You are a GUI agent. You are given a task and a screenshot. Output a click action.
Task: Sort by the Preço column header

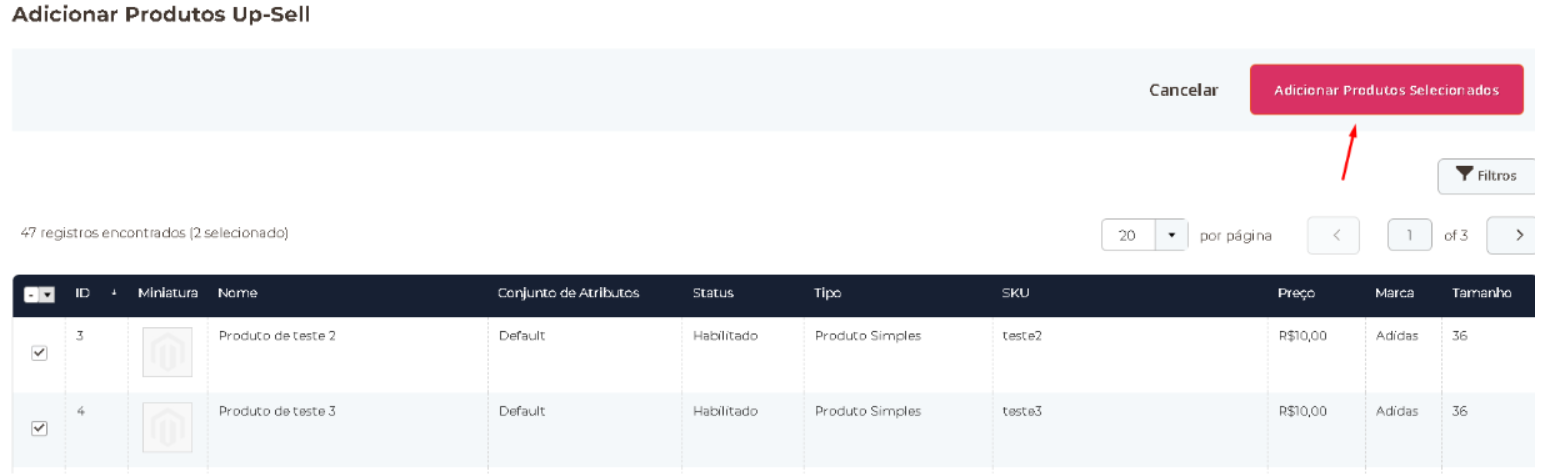(1296, 294)
